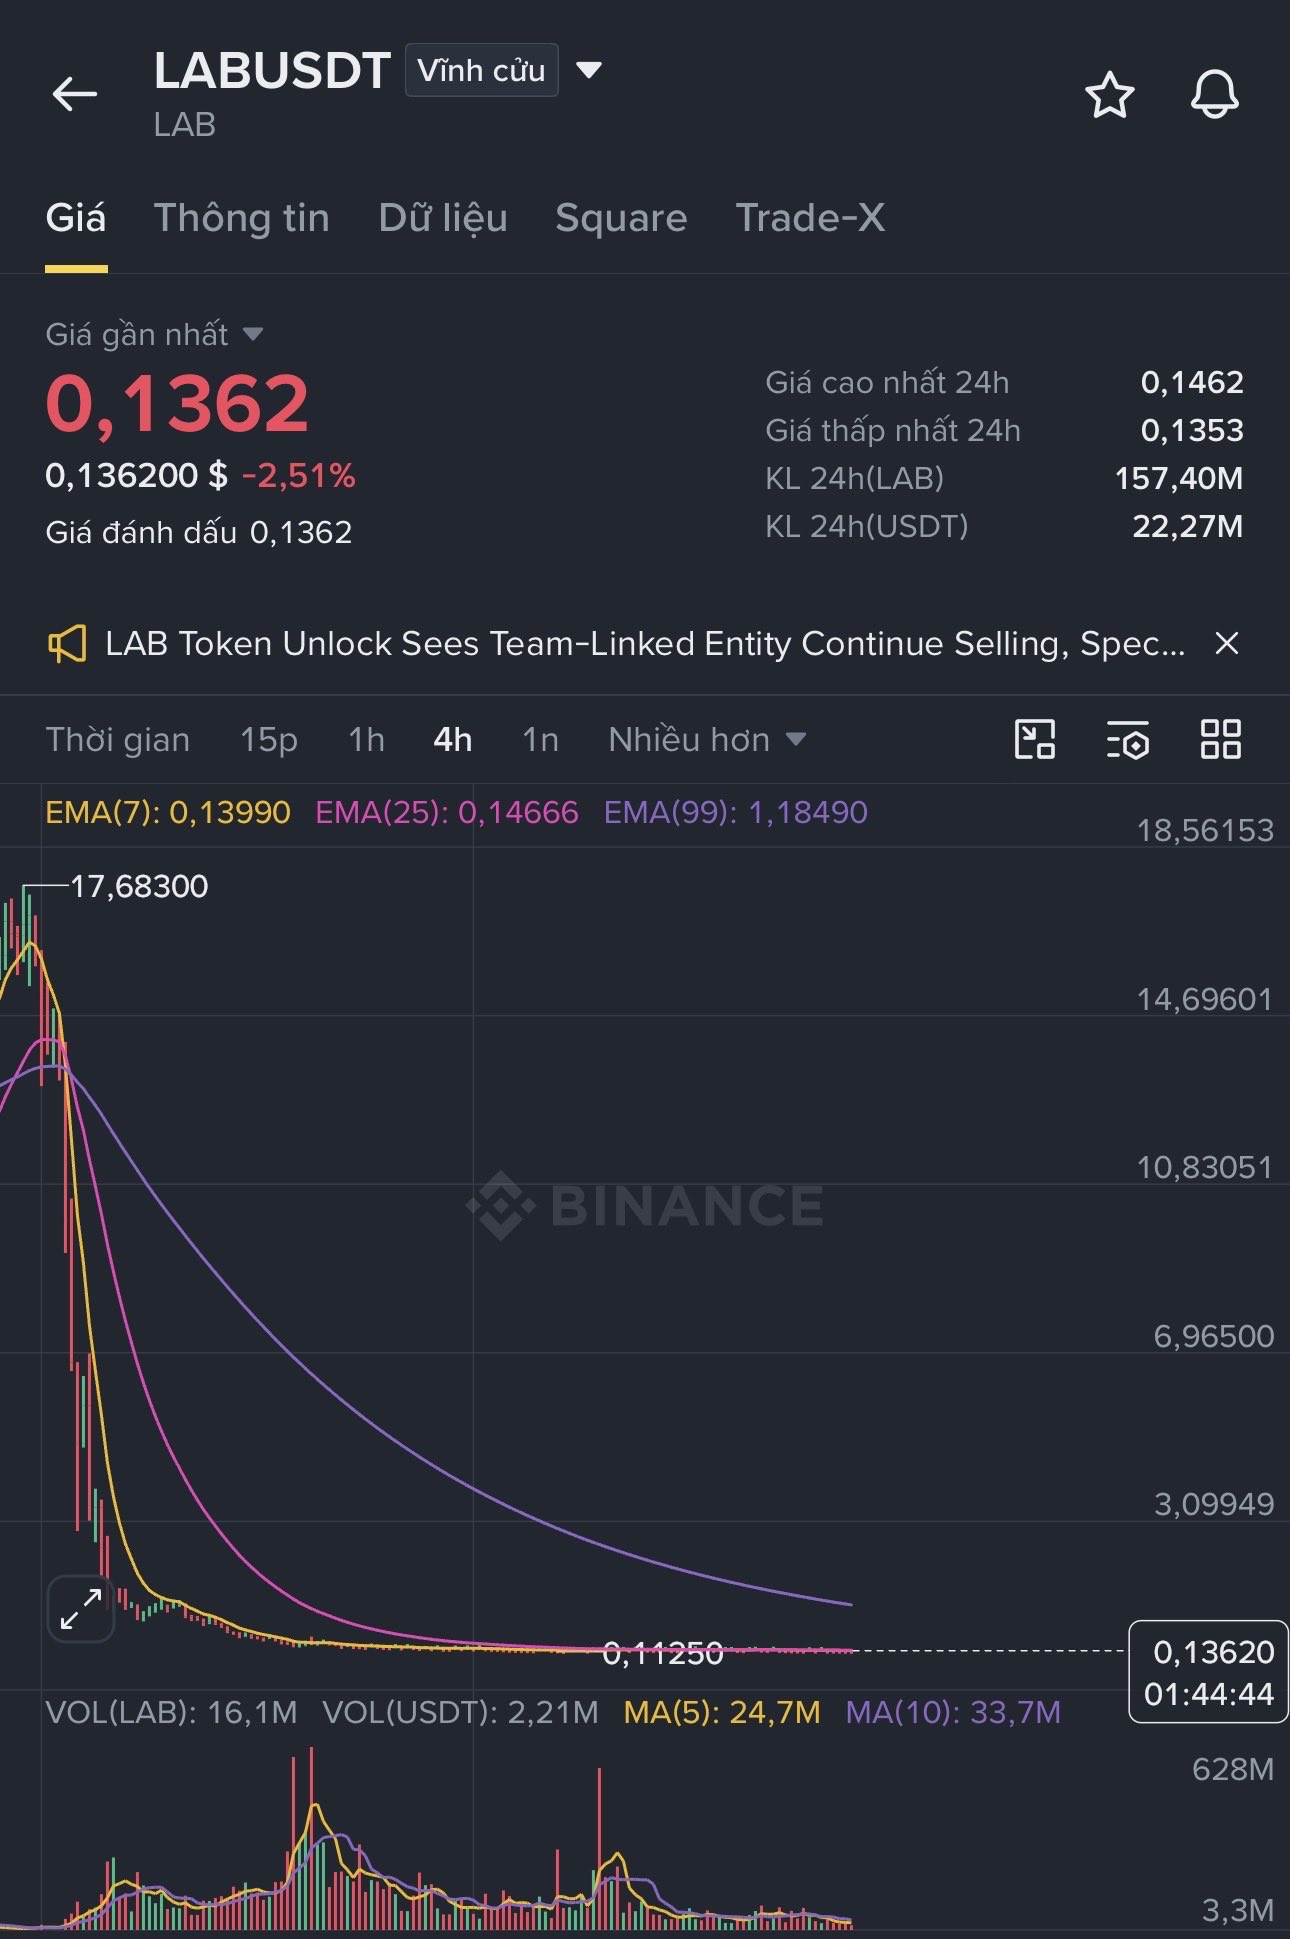Tap the back arrow
Image resolution: width=1290 pixels, height=1939 pixels.
point(75,95)
